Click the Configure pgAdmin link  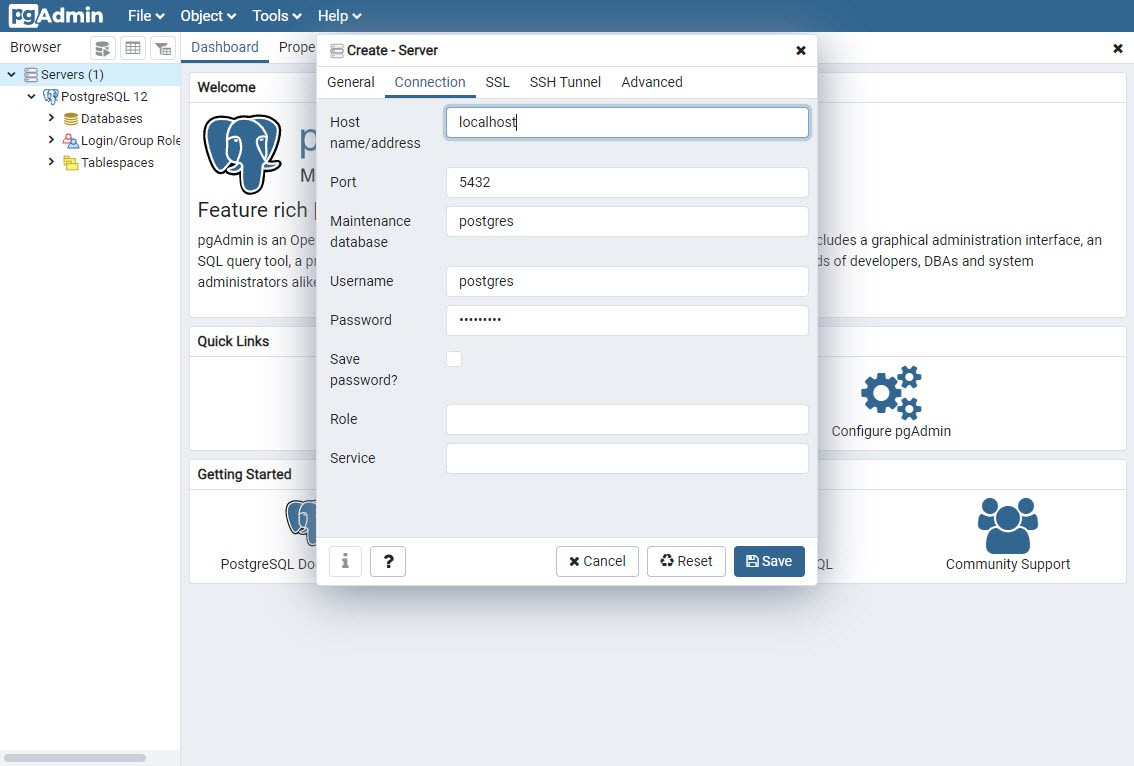tap(891, 431)
